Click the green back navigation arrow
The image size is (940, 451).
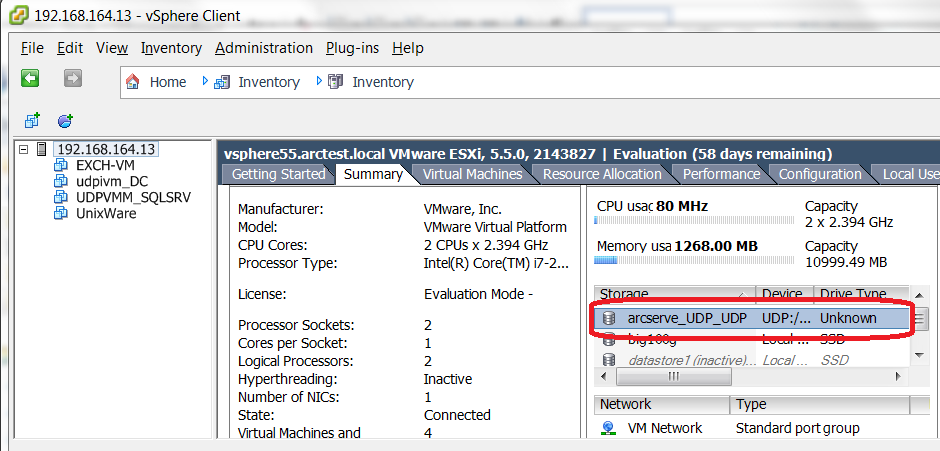pos(30,79)
